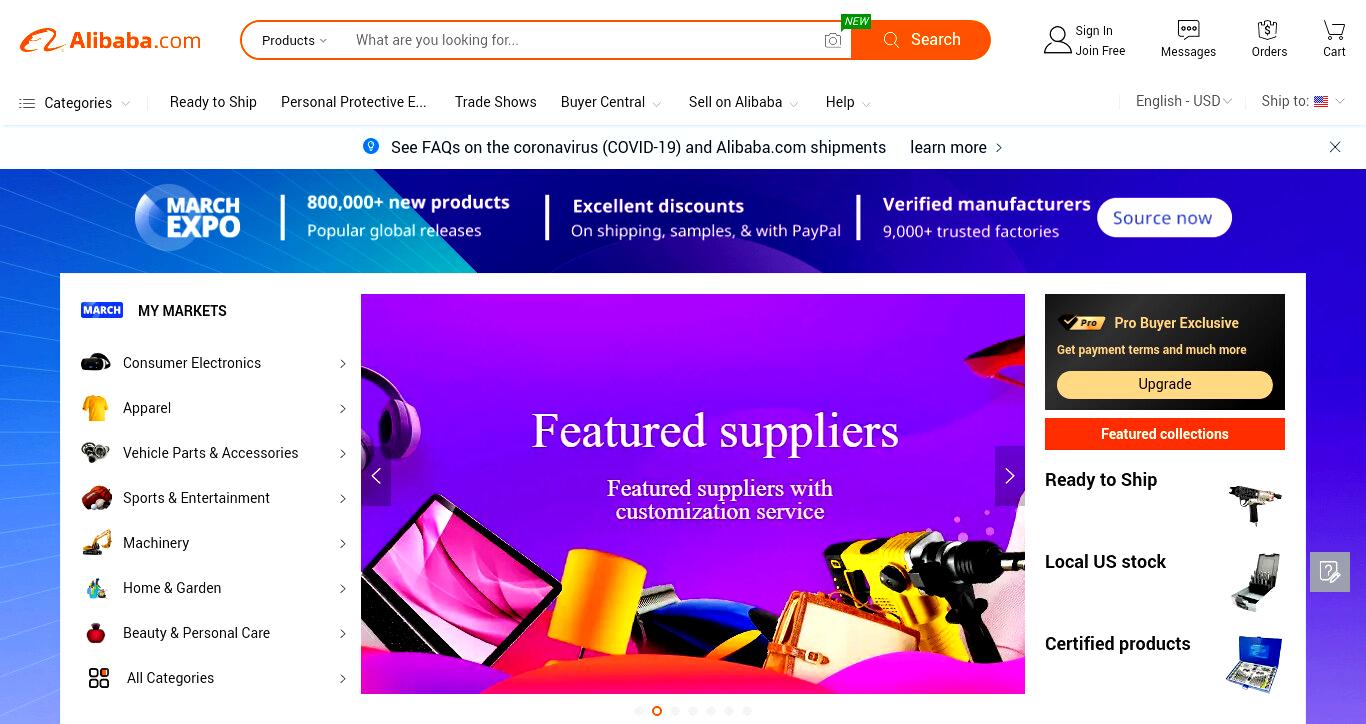Show the previous banner slide

pyautogui.click(x=376, y=476)
